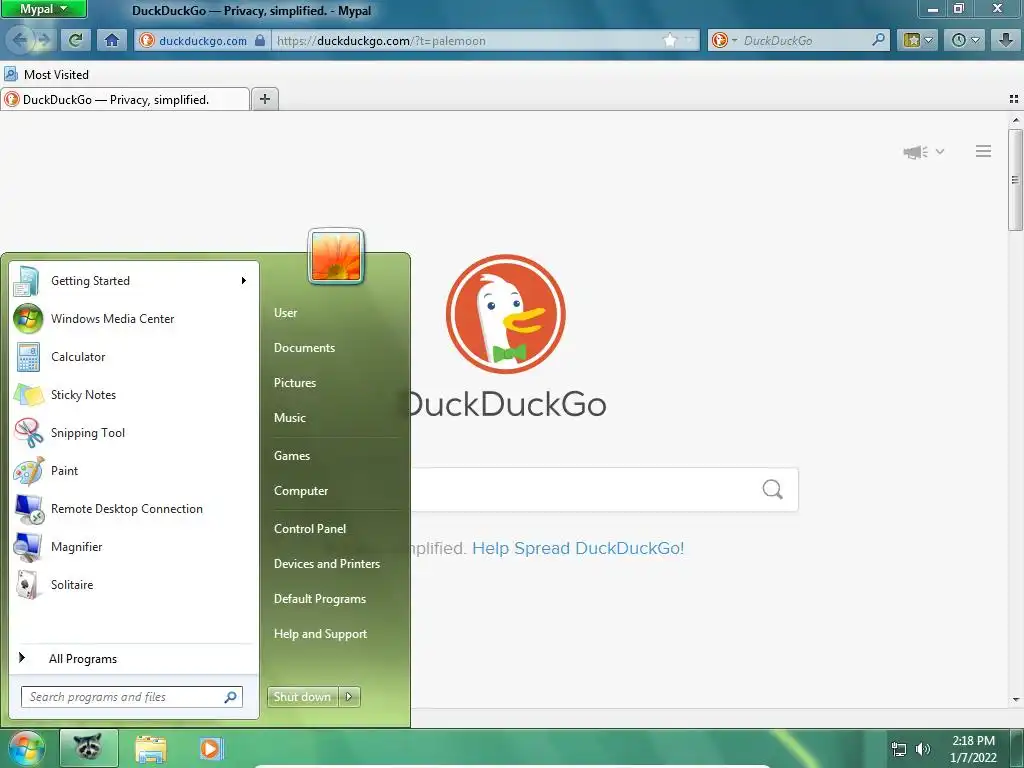The width and height of the screenshot is (1024, 768).
Task: Open the browser Home page icon
Action: (x=112, y=40)
